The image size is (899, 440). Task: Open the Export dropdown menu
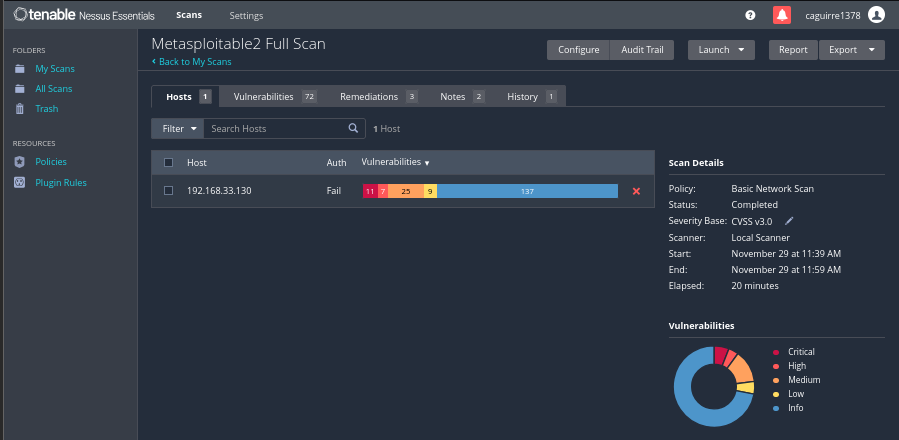[x=851, y=50]
